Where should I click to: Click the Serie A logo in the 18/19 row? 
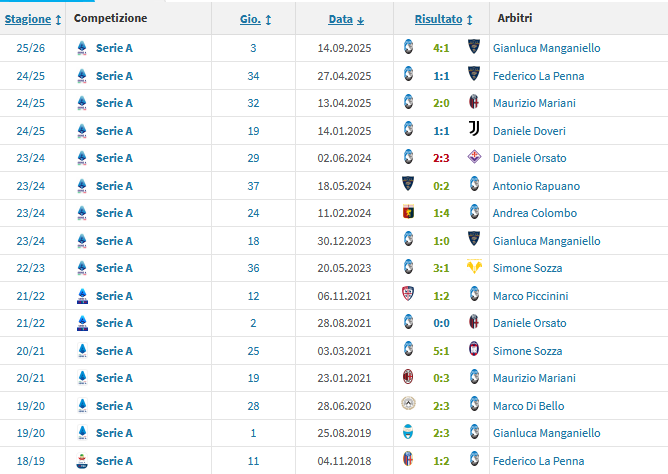82,461
